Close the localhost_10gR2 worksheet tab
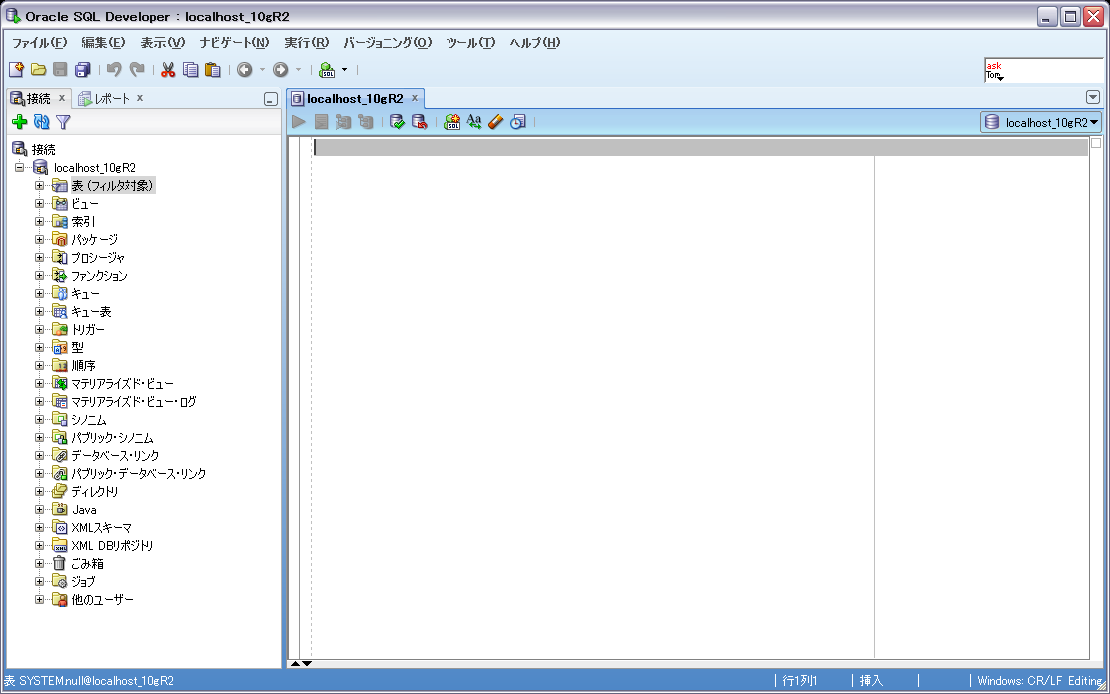The width and height of the screenshot is (1110, 694). point(415,98)
